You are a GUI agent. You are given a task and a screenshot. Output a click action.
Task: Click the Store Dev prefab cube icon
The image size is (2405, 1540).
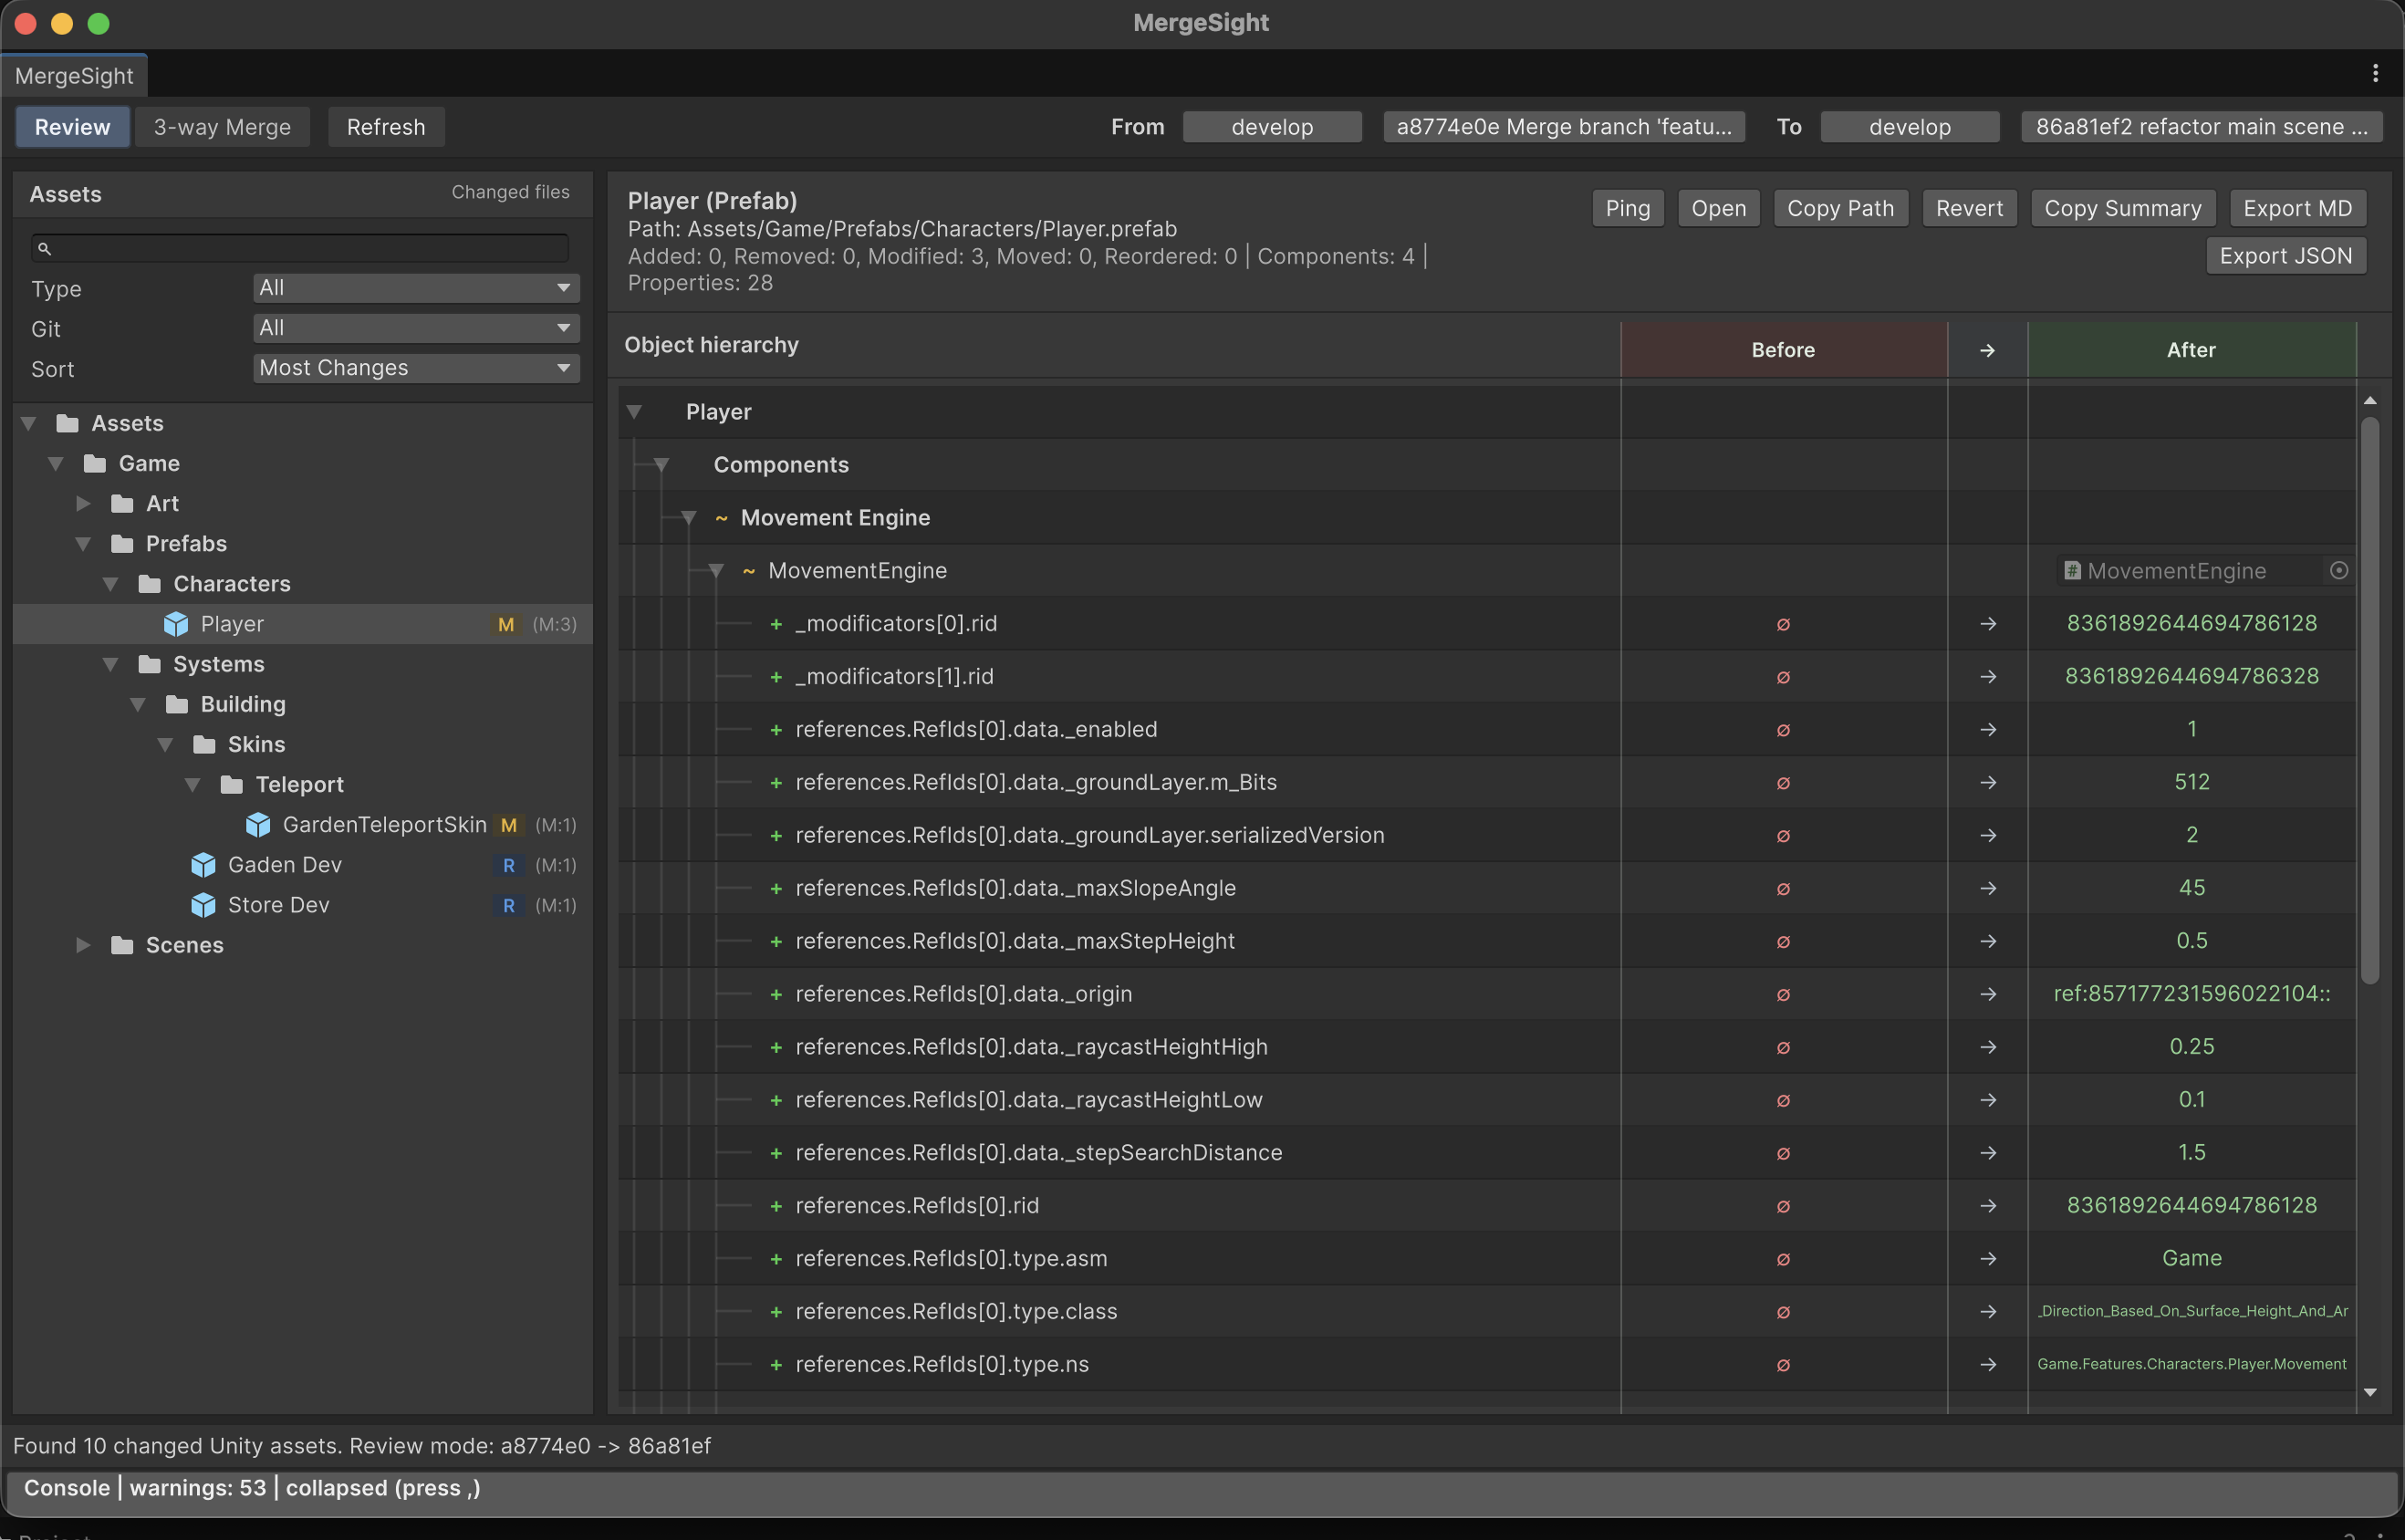pyautogui.click(x=203, y=905)
